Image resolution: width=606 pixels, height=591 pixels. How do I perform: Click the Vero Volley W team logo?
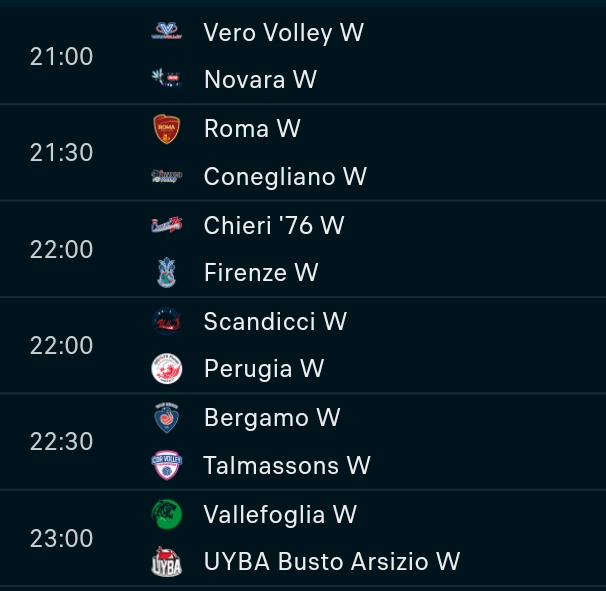pyautogui.click(x=166, y=32)
